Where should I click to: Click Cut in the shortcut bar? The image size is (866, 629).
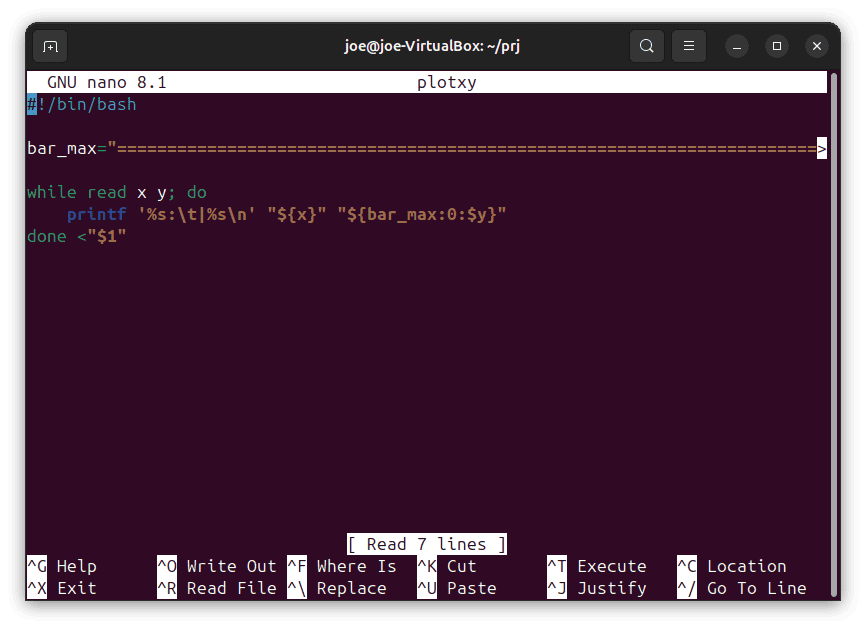pos(462,566)
